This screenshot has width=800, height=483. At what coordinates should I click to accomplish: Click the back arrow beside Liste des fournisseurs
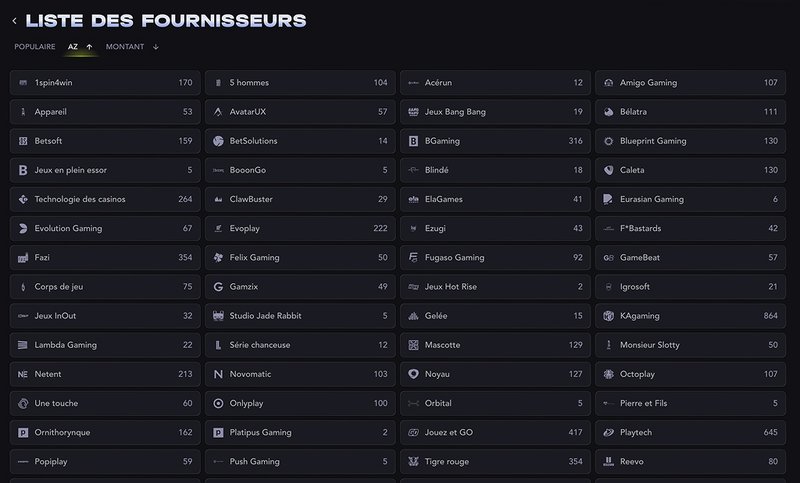(14, 21)
